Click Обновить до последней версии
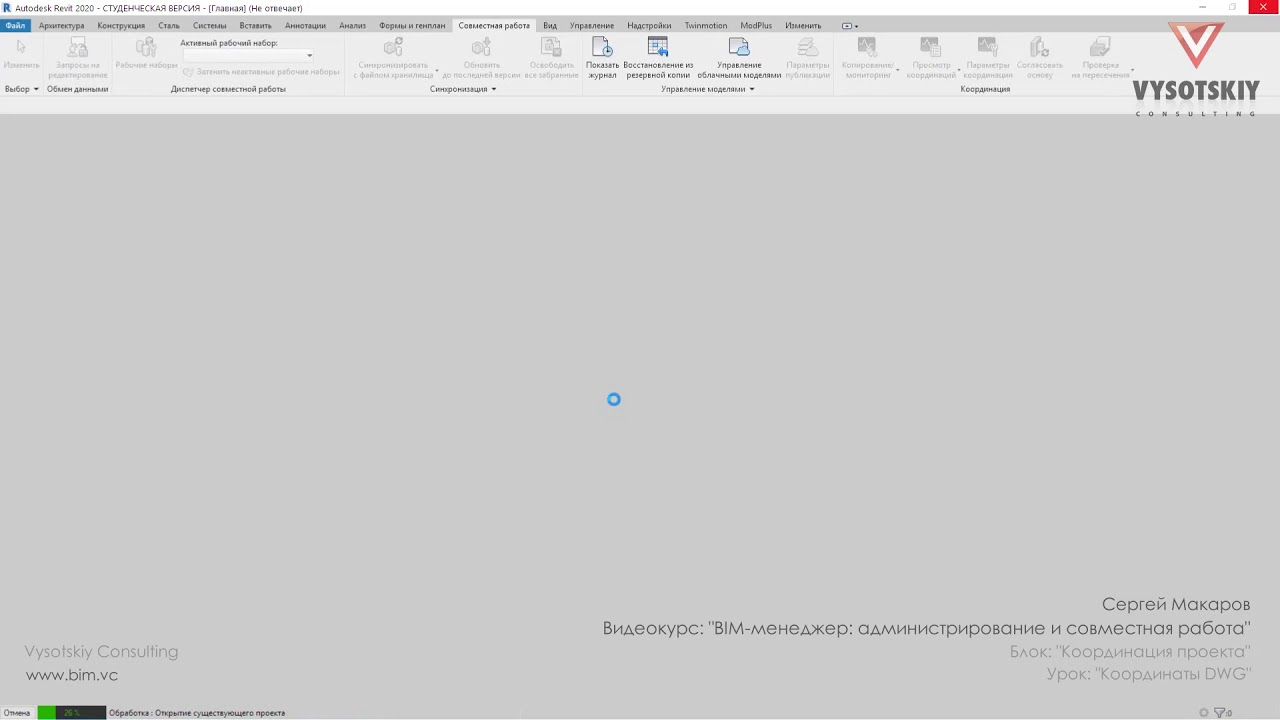 tap(482, 58)
